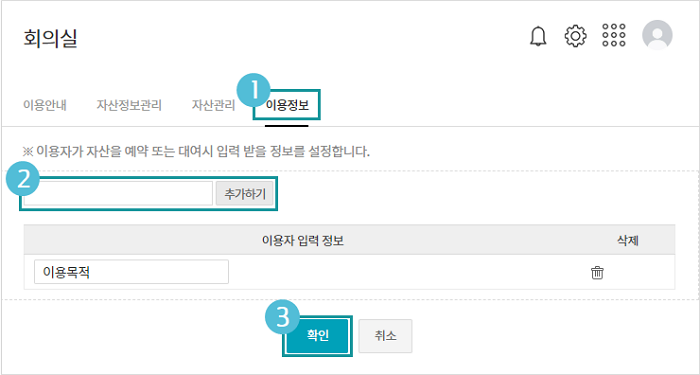This screenshot has height=375, width=700.
Task: Click into the 이용목적 text field
Action: pos(131,272)
